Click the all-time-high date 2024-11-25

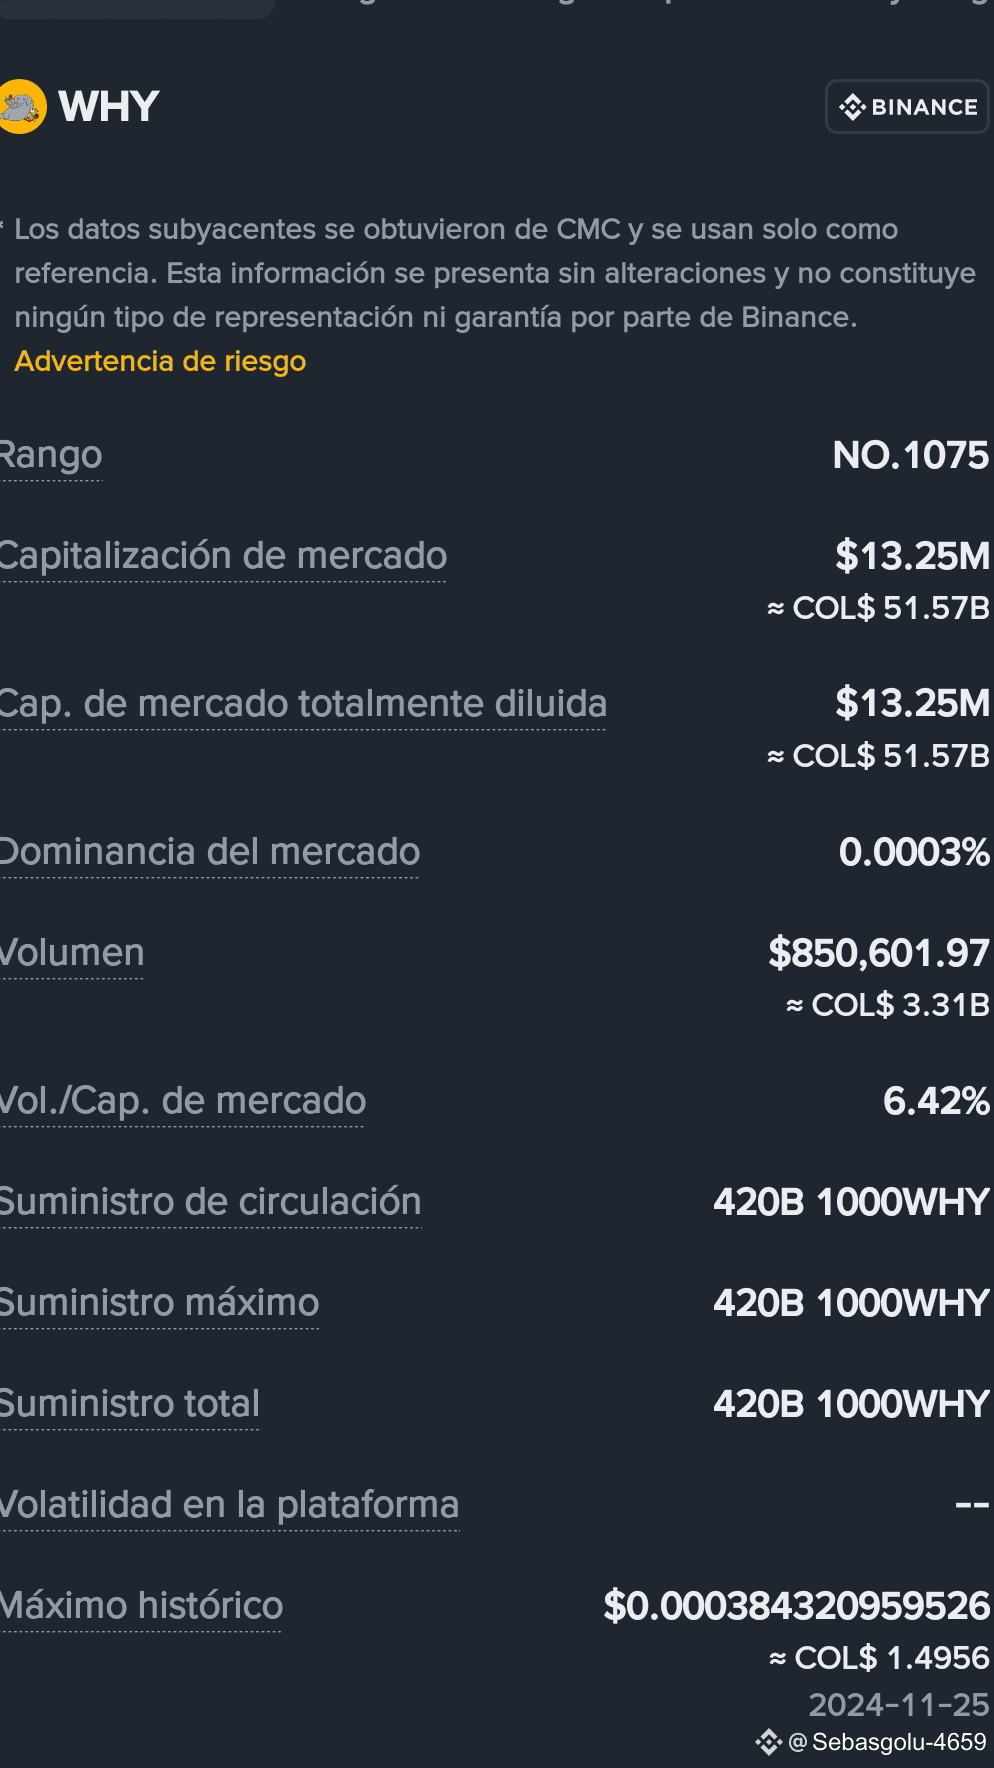[x=898, y=1704]
